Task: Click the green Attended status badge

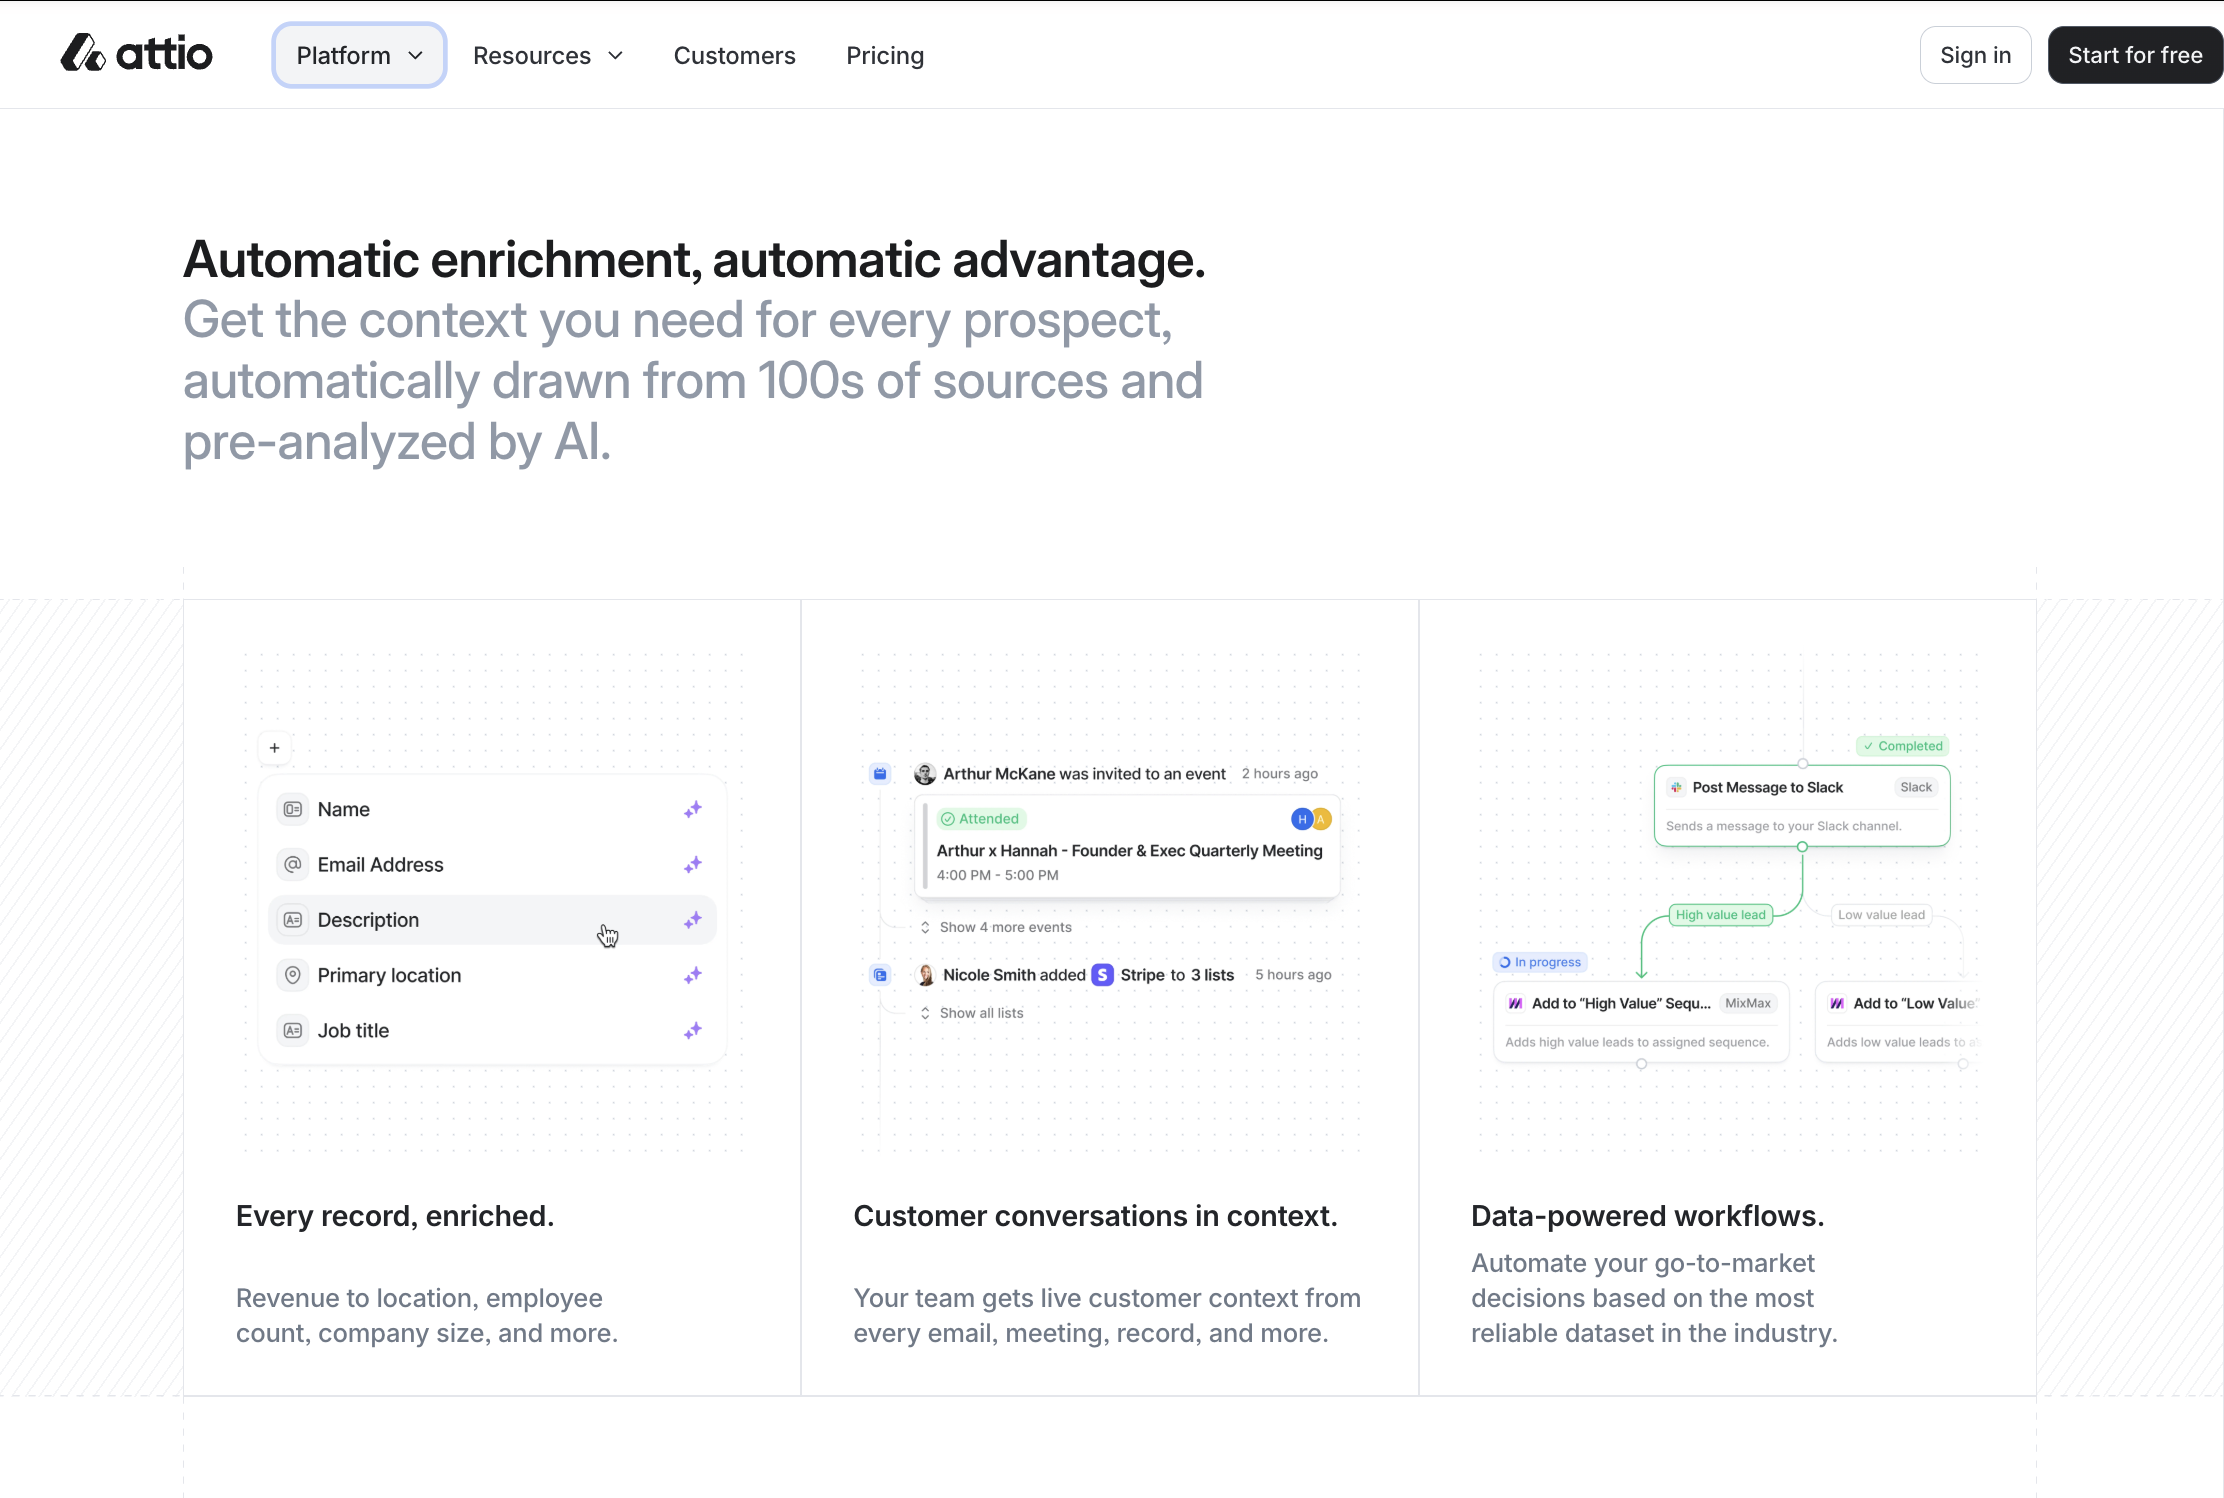Action: click(x=981, y=819)
